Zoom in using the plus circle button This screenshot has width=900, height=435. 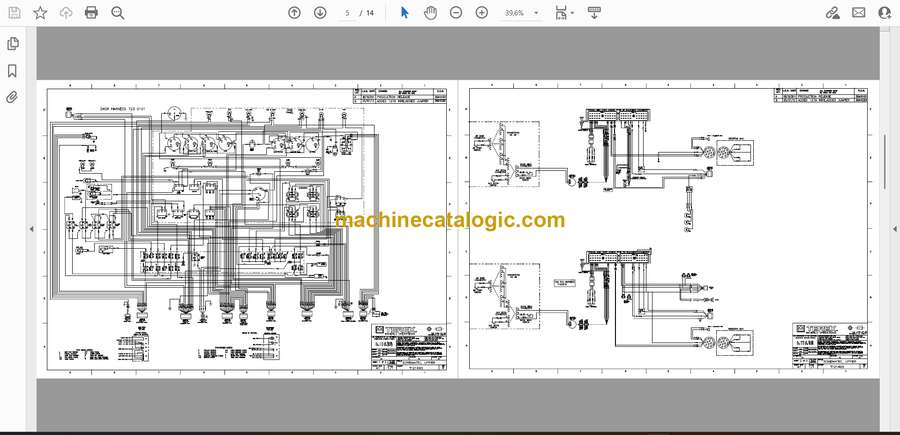tap(482, 13)
